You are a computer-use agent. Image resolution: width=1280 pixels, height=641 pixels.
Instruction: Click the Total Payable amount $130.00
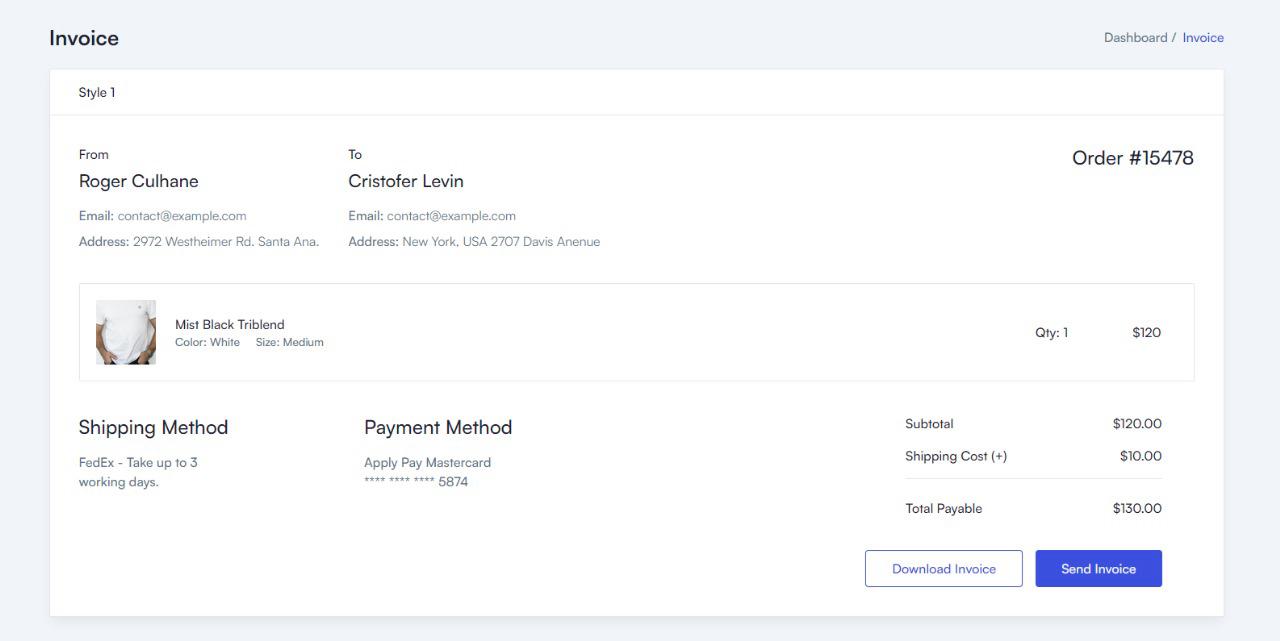(x=1137, y=509)
